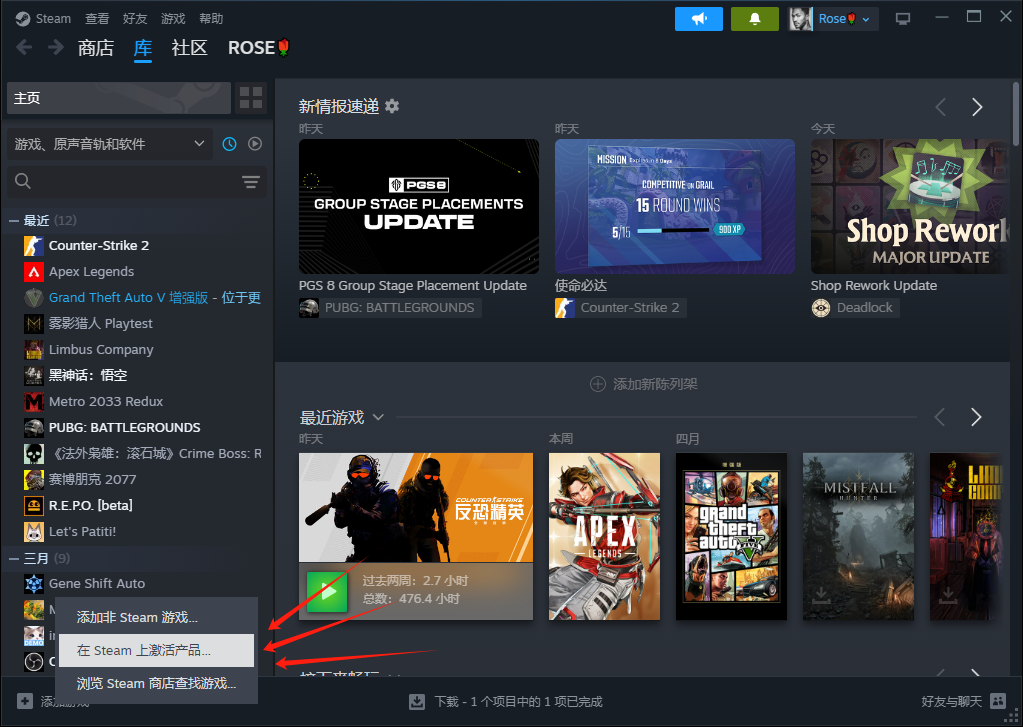Click the Steam logo menu

coord(43,18)
